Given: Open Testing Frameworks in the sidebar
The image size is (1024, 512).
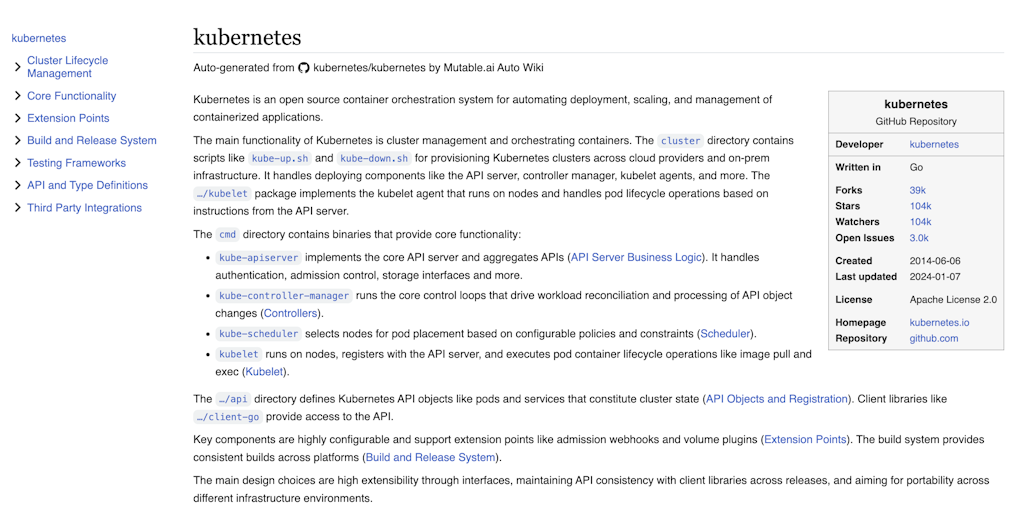Looking at the screenshot, I should tap(76, 163).
